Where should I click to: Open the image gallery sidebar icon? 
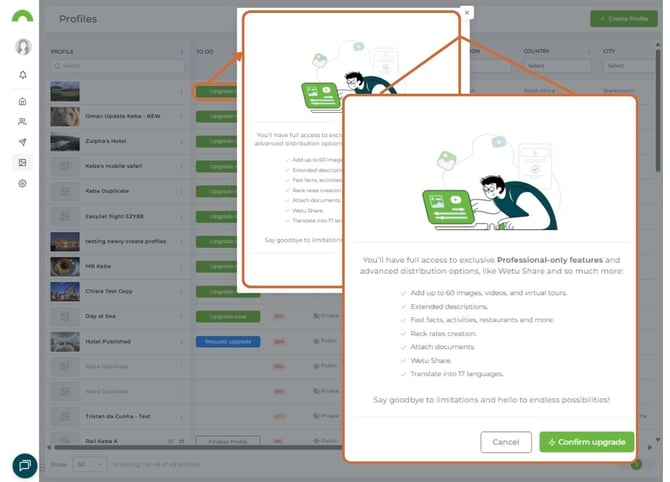click(x=22, y=162)
